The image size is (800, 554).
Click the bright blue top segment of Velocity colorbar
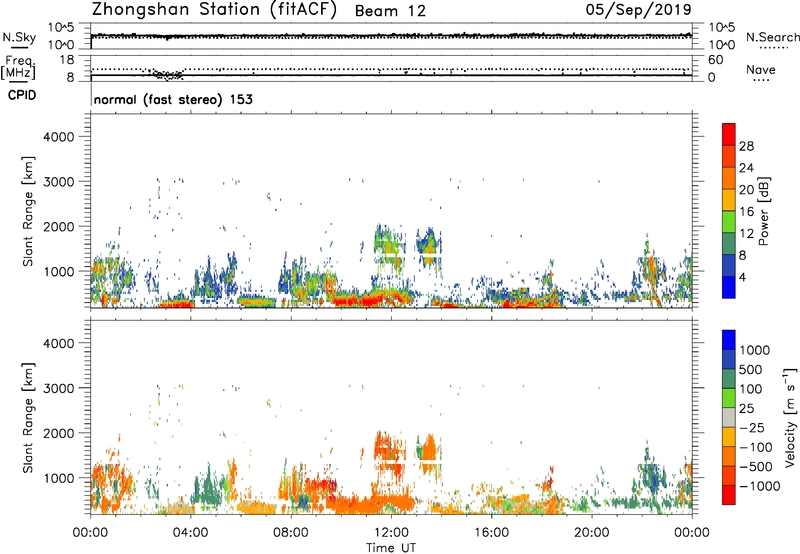coord(729,340)
